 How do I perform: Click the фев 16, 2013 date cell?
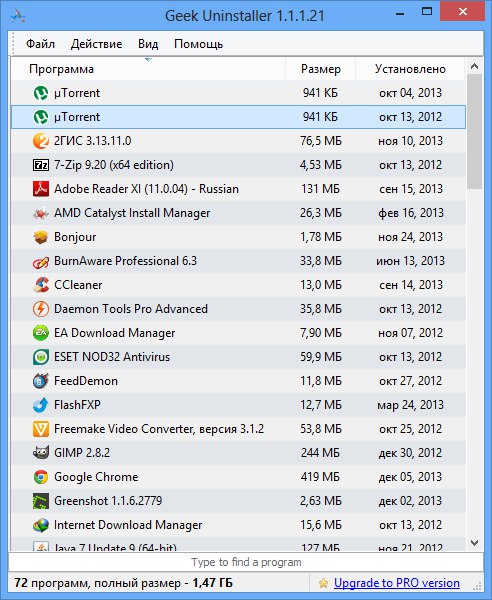pyautogui.click(x=410, y=213)
